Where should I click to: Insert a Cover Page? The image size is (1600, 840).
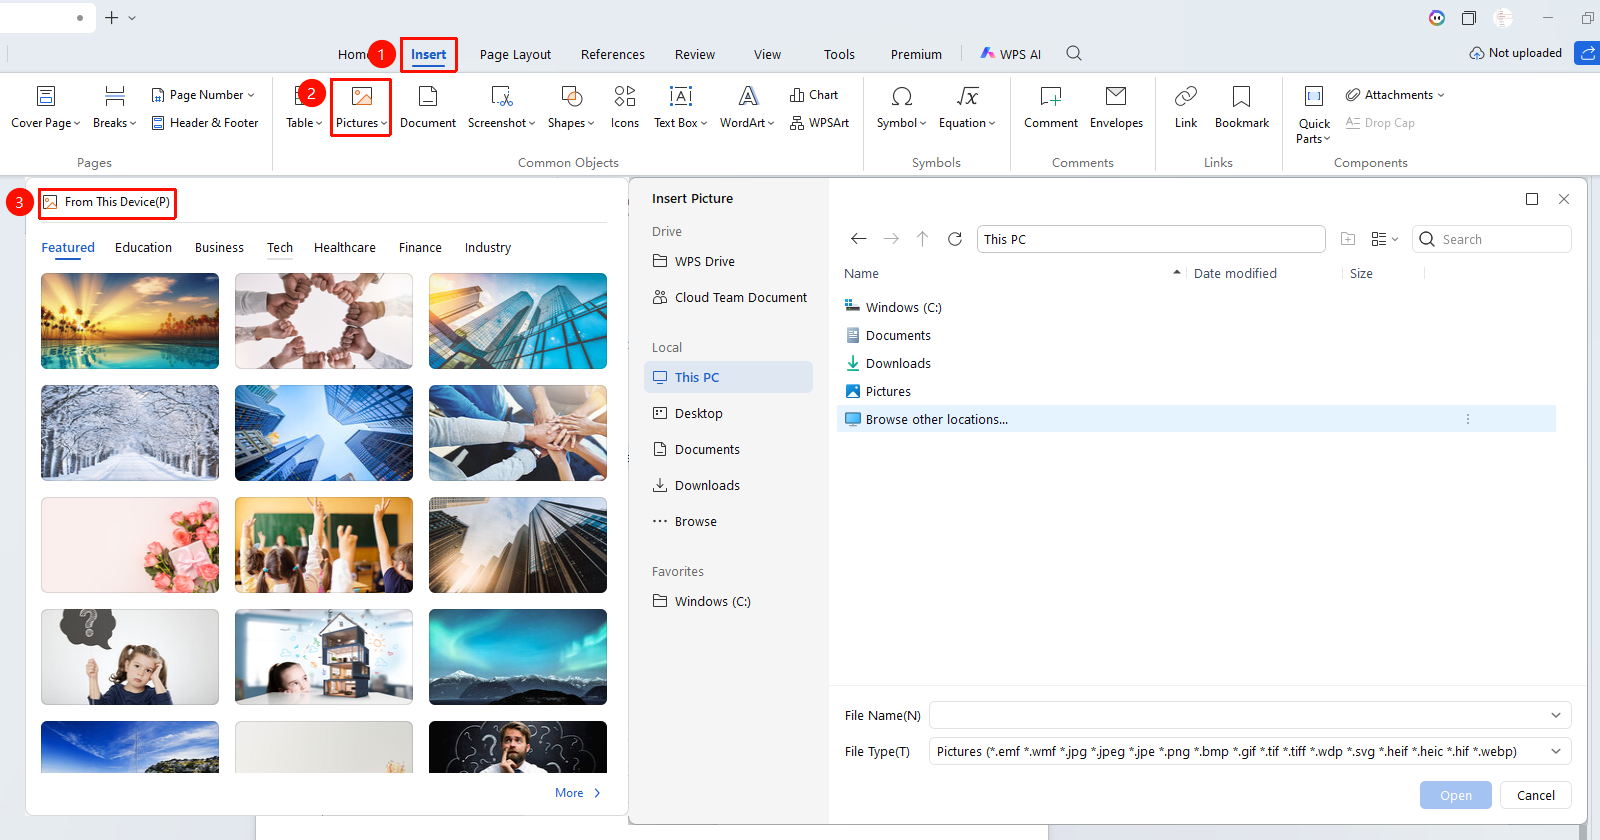click(x=45, y=108)
